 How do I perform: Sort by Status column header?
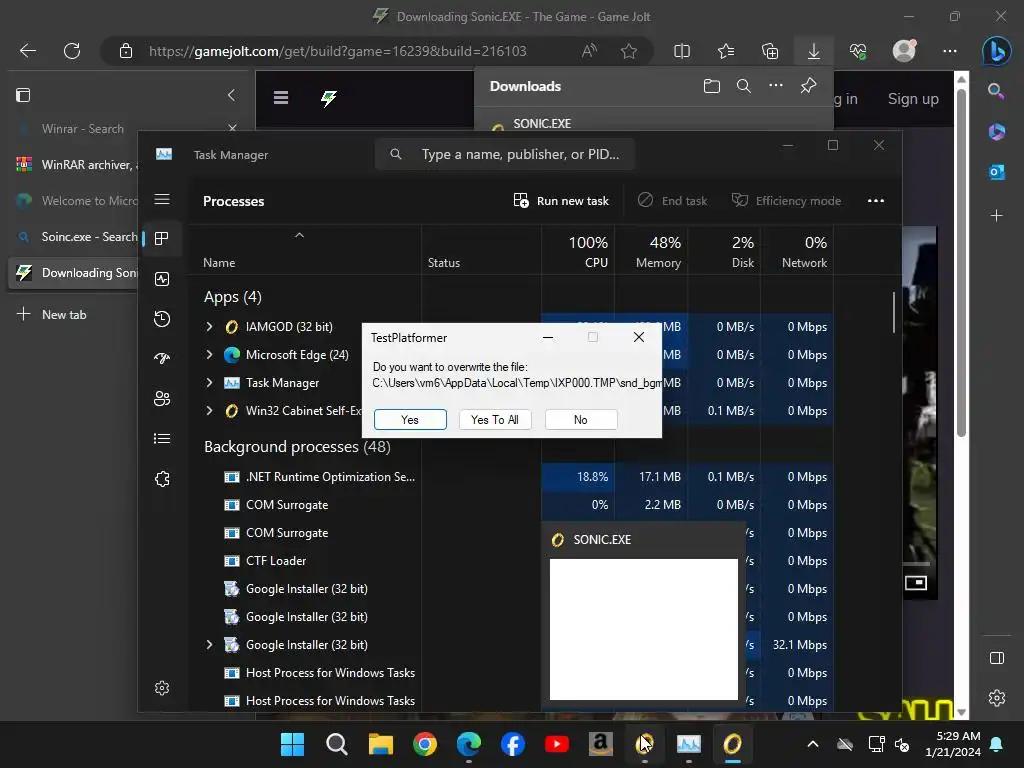click(x=481, y=251)
